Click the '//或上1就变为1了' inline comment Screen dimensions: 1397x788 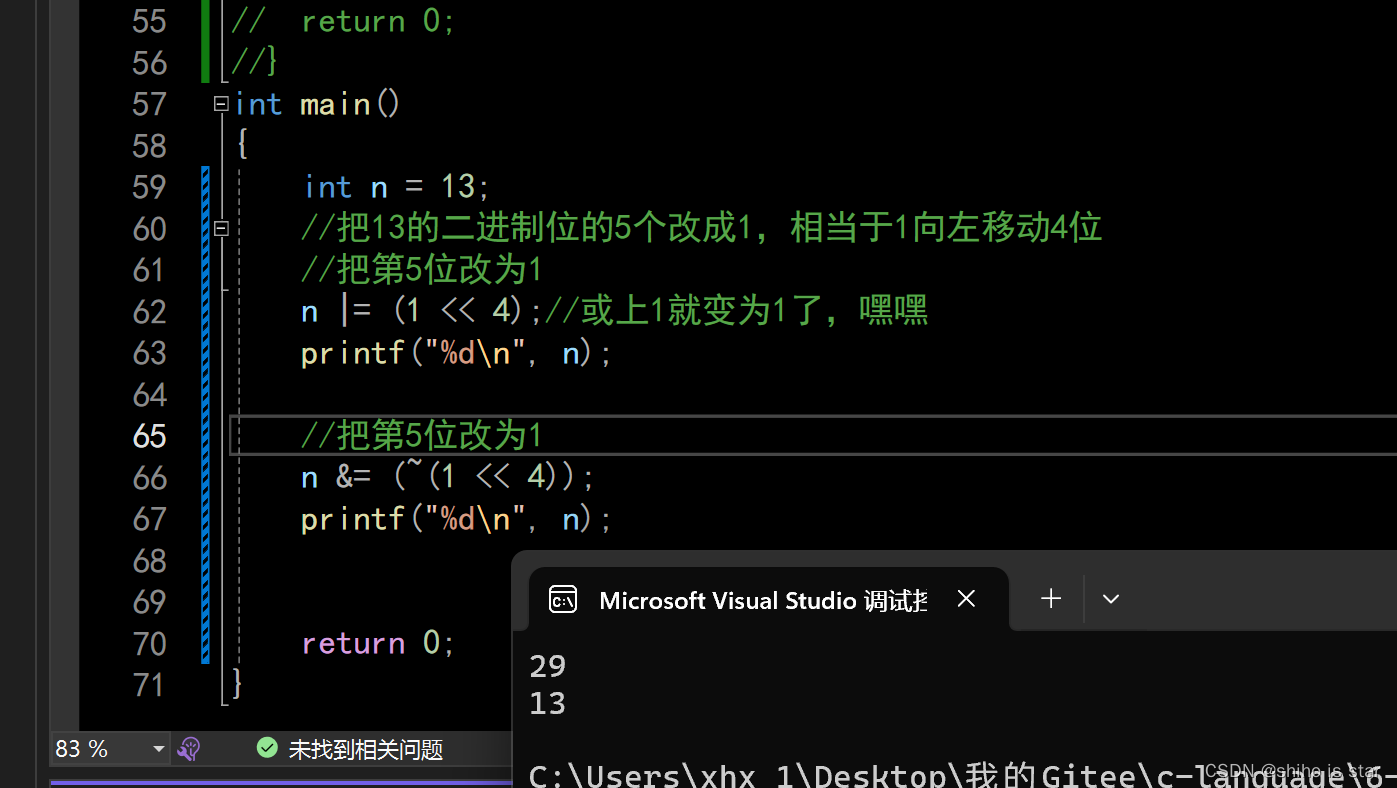coord(736,312)
